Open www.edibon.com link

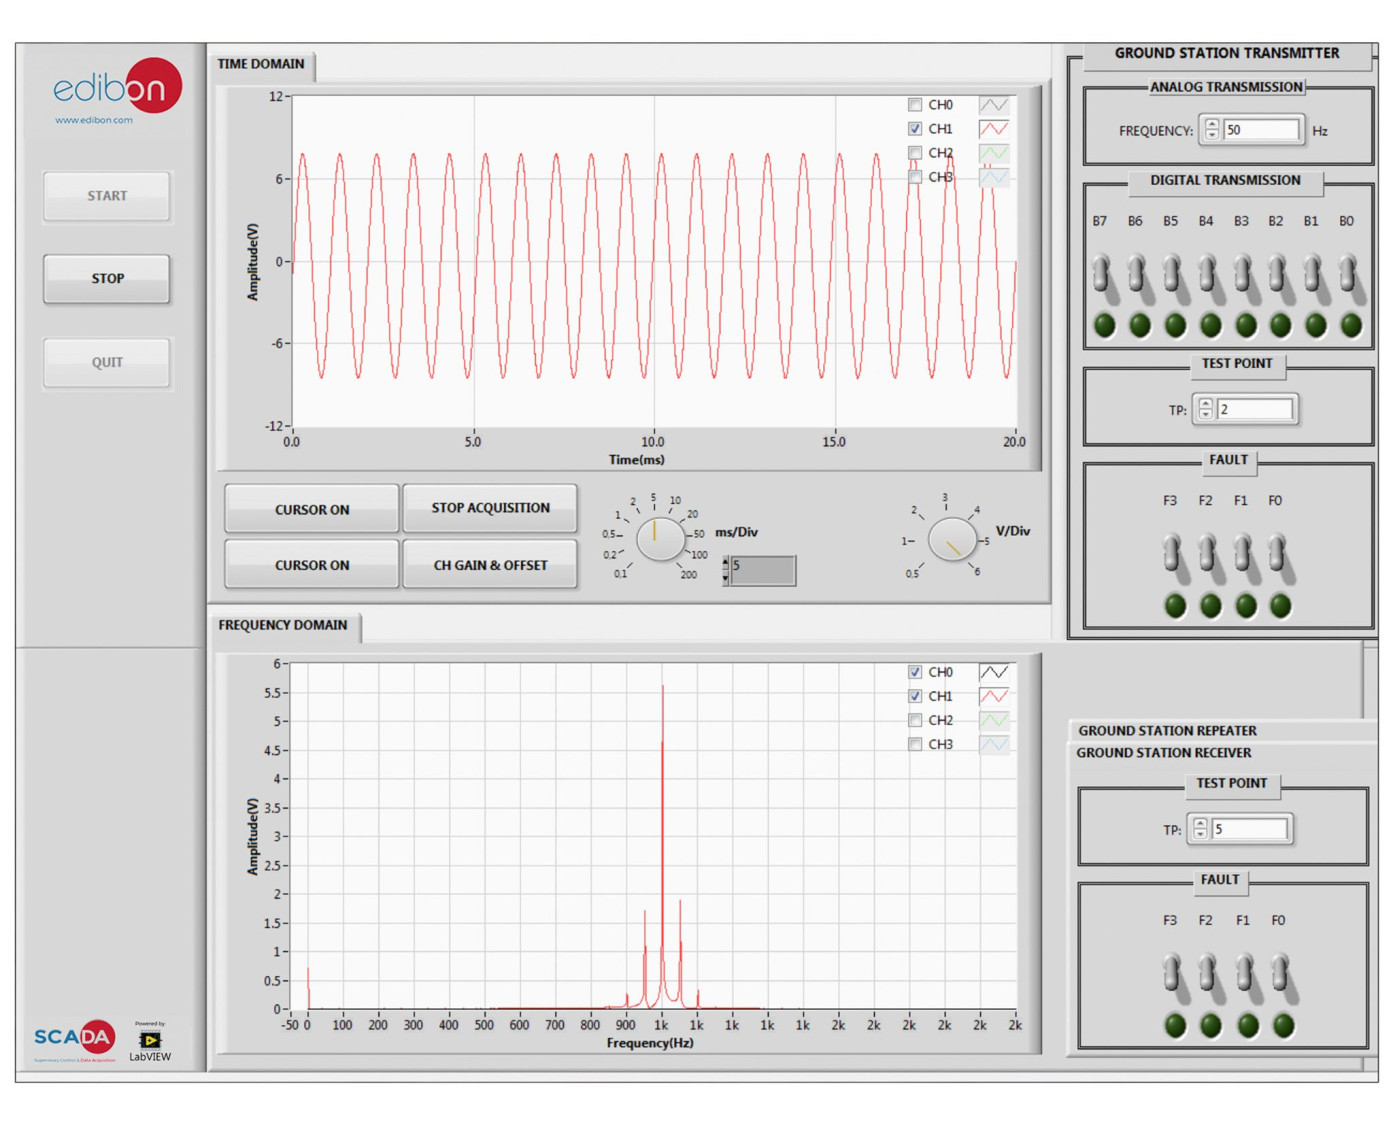(x=93, y=120)
